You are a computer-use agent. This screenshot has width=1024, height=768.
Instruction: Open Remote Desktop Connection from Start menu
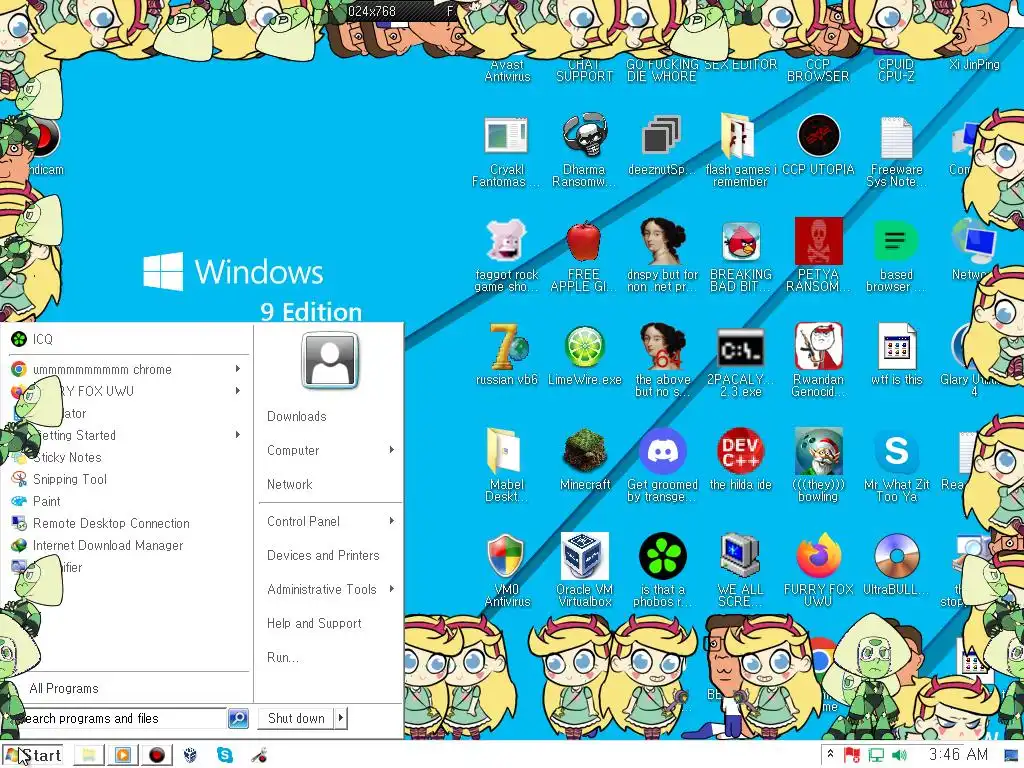tap(127, 523)
